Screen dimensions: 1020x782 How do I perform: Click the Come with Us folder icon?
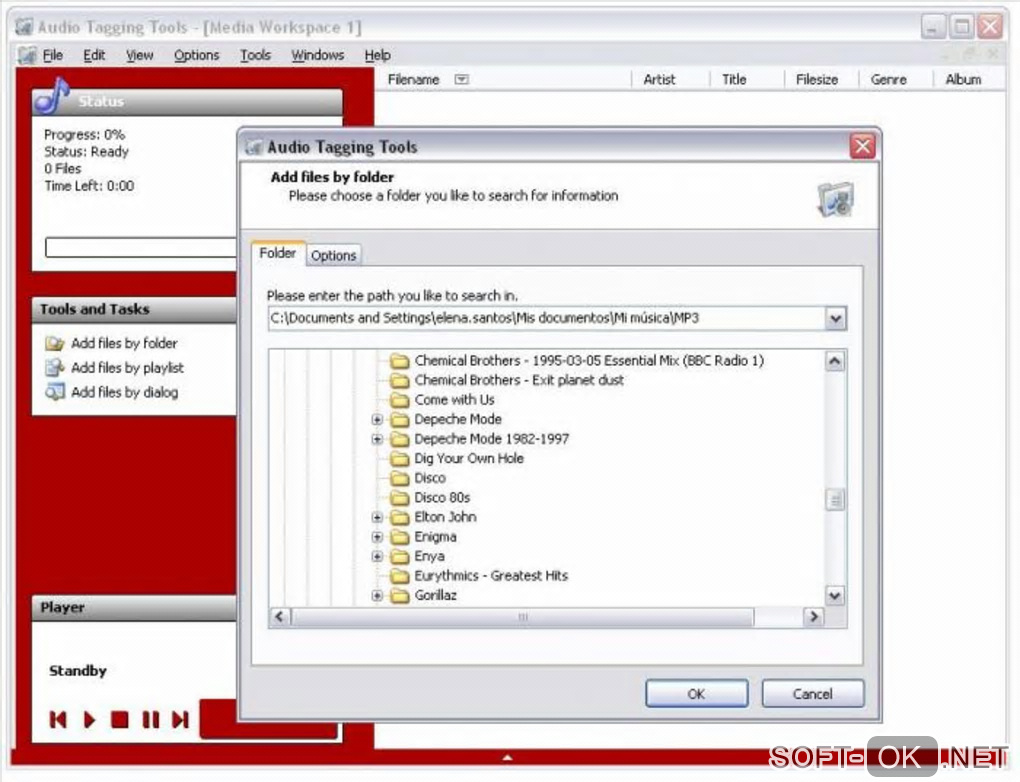point(399,399)
